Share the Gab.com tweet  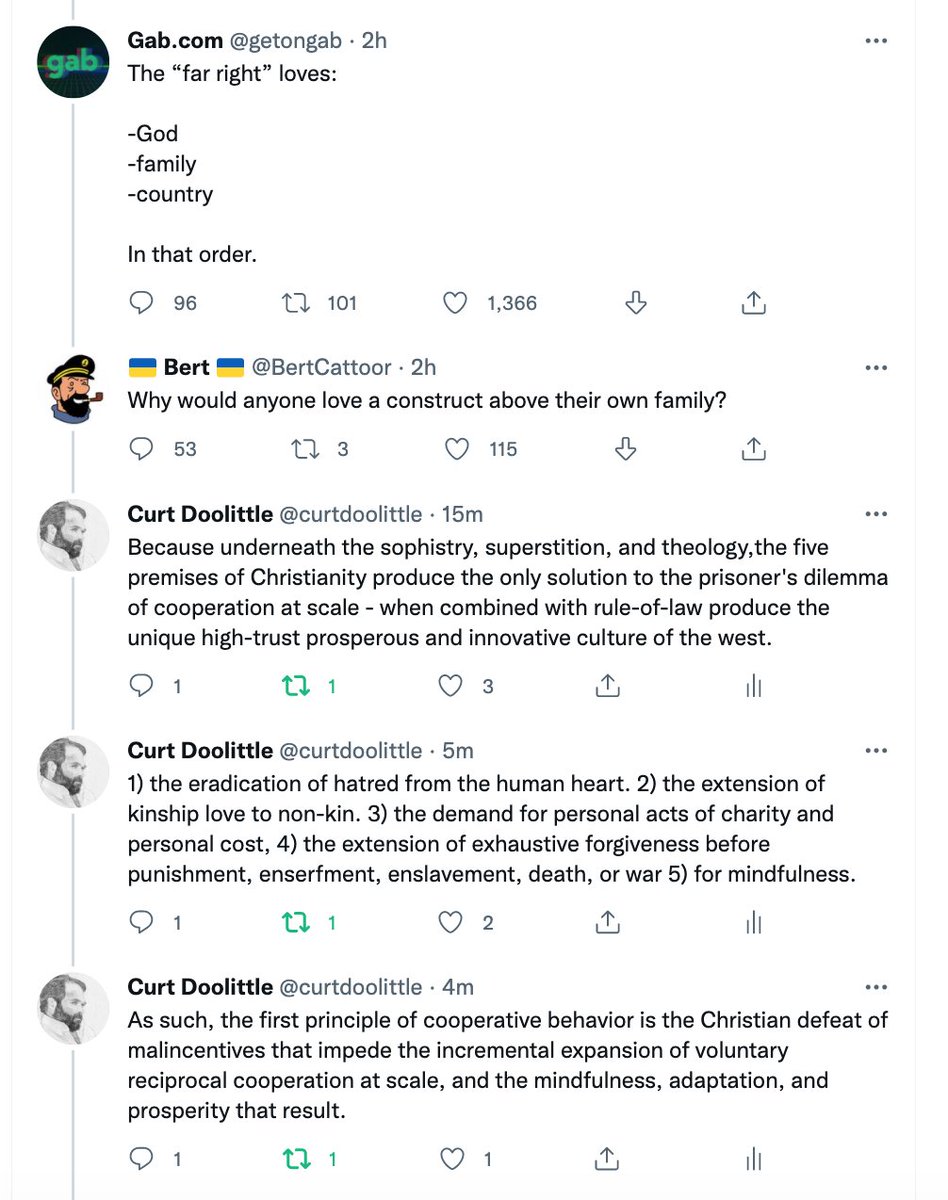click(x=755, y=302)
